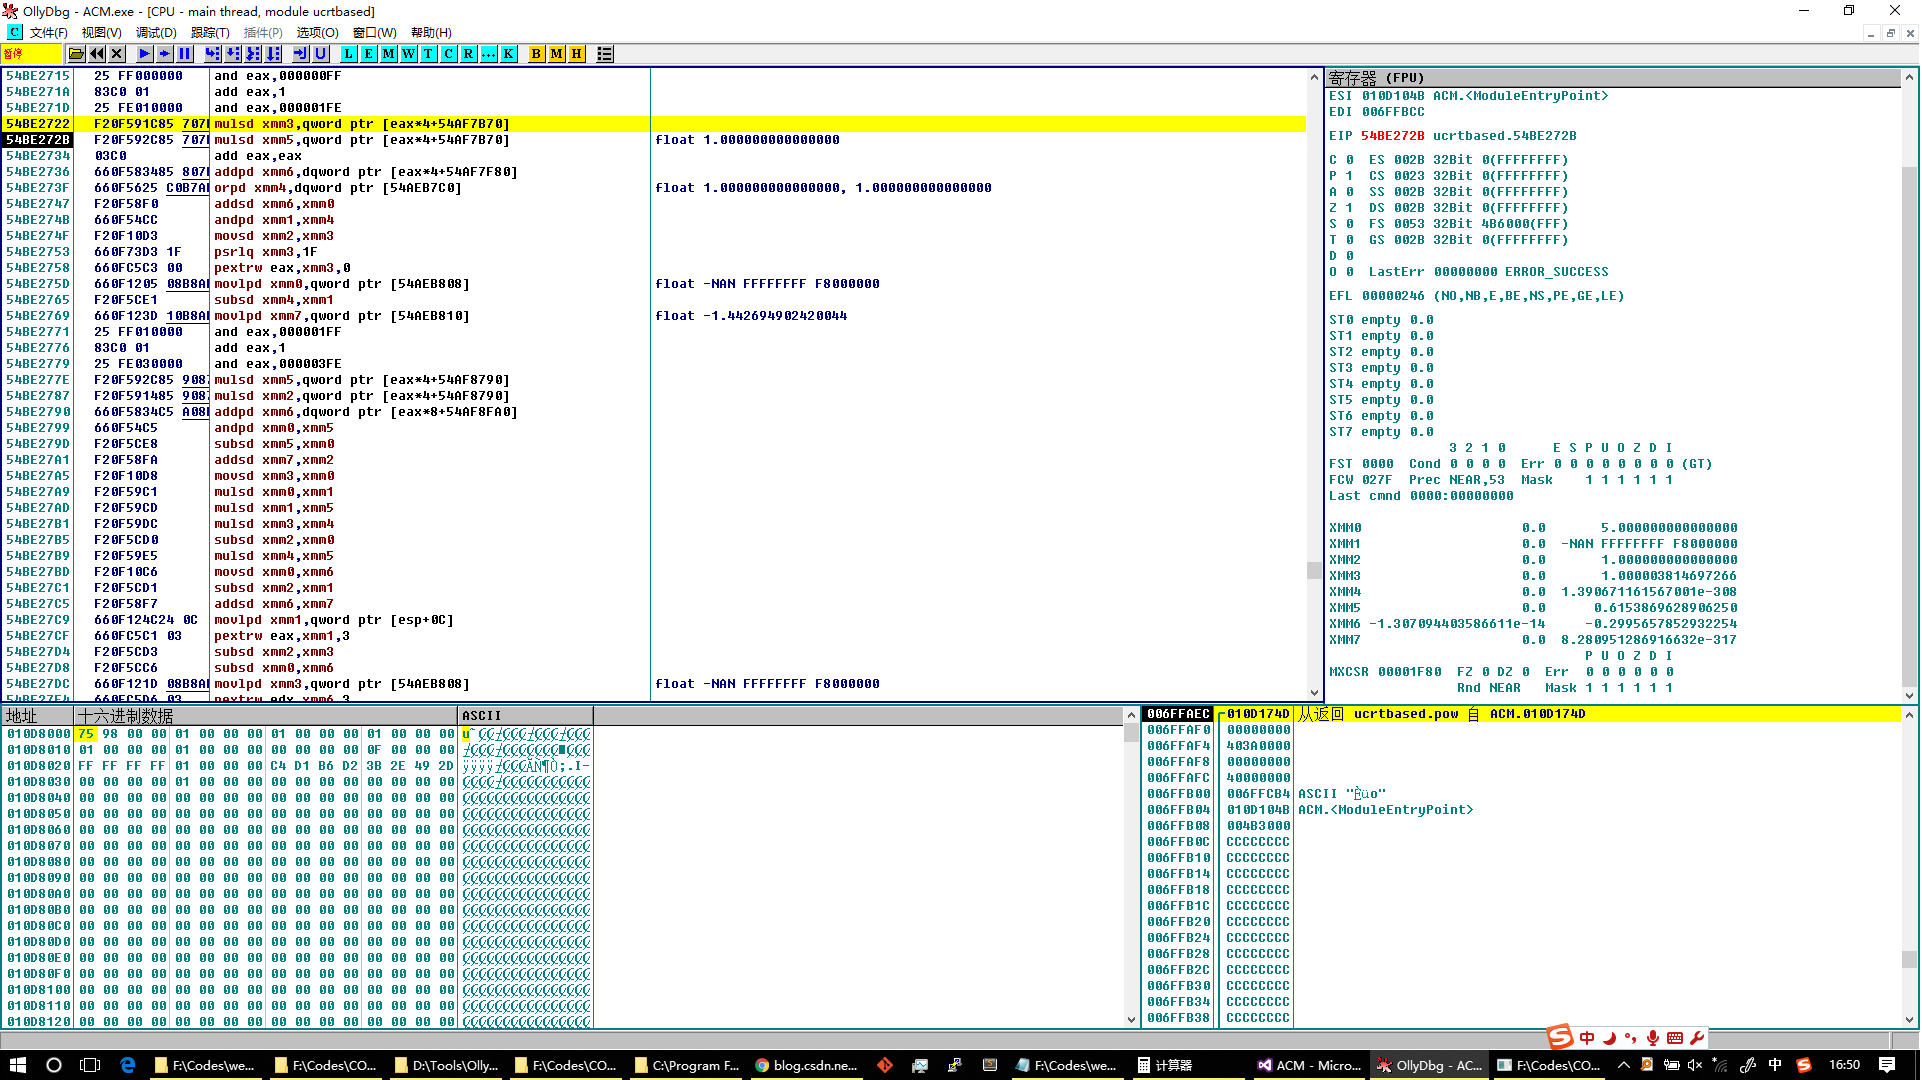Open the Log window with the L icon
1922x1080 pixels.
(349, 54)
